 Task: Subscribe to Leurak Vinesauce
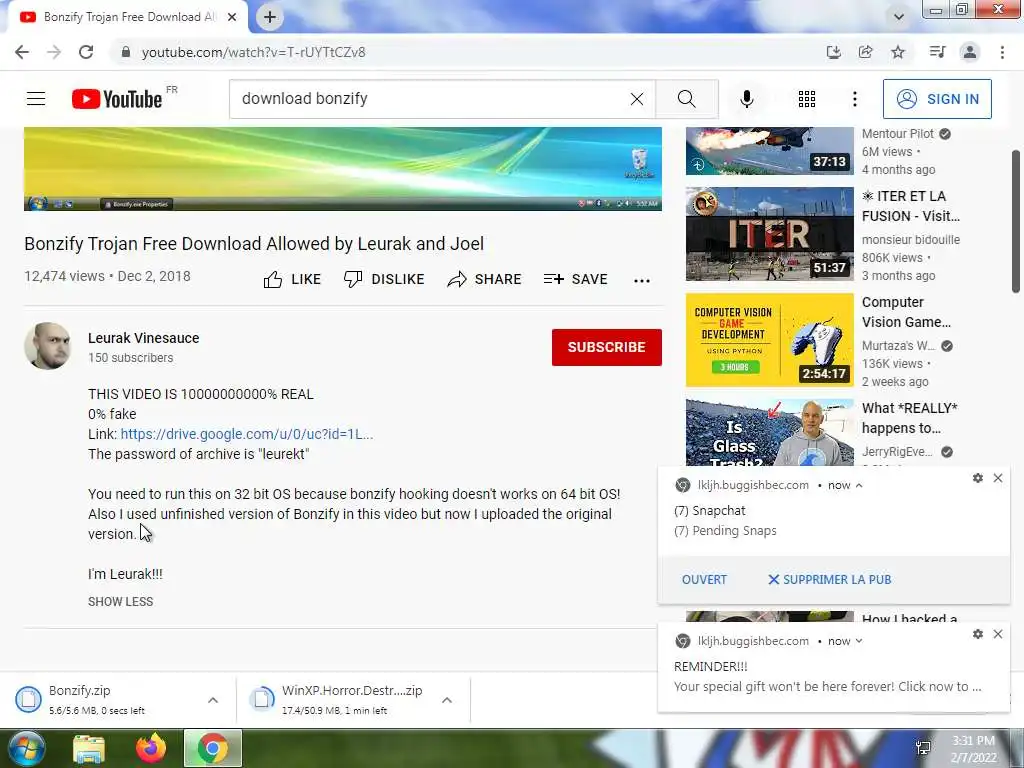coord(607,347)
